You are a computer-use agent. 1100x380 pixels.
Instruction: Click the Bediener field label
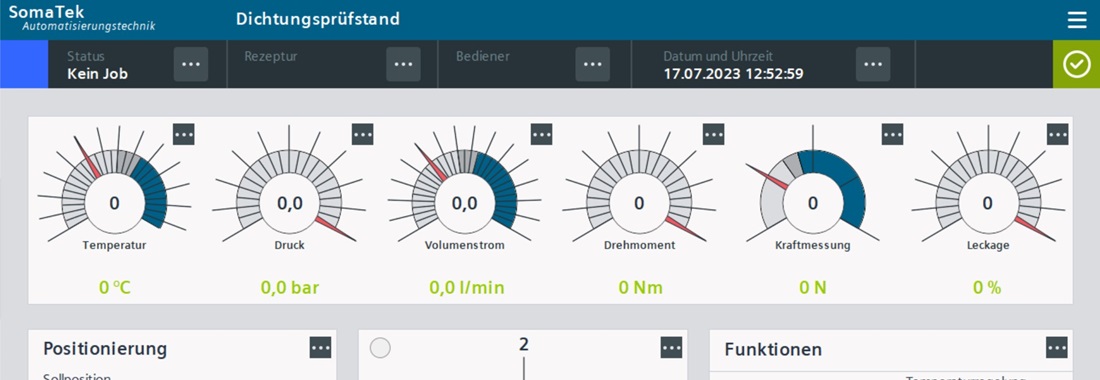point(483,56)
